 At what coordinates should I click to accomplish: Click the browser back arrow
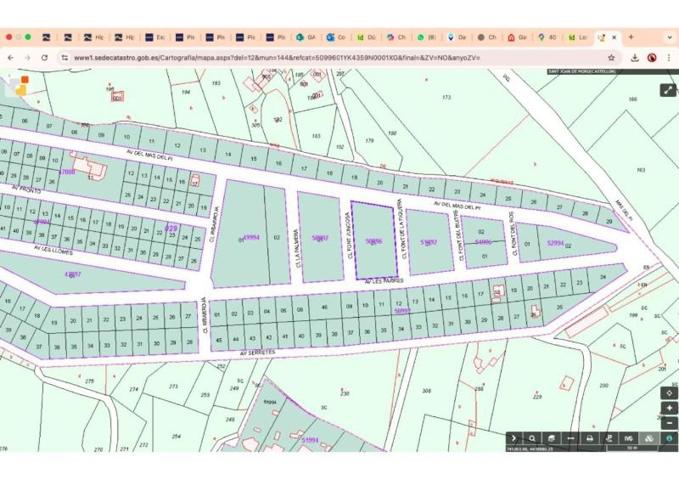(x=11, y=58)
